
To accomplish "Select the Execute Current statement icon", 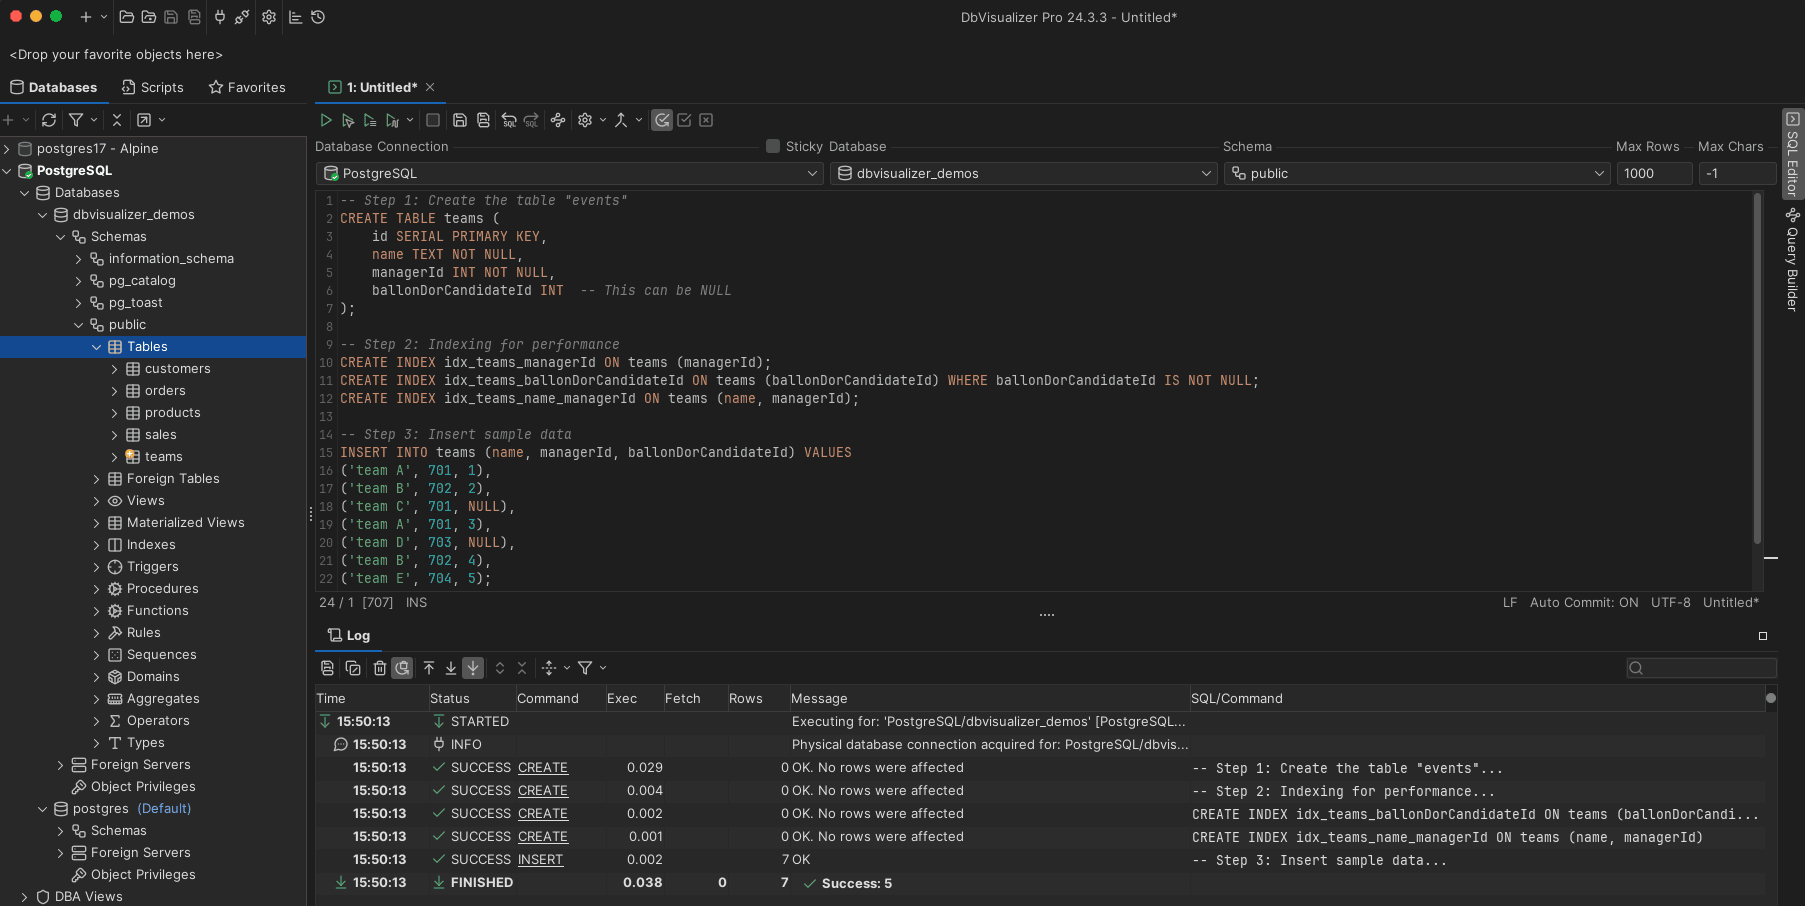I will [x=348, y=120].
